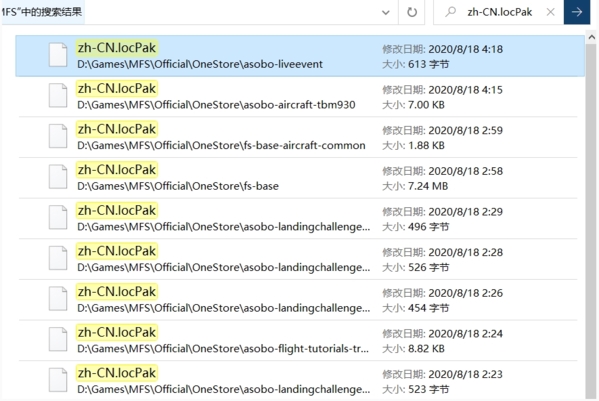The width and height of the screenshot is (599, 401).
Task: Click the file icon of the 496-byte landingchallenge result
Action: tap(58, 218)
